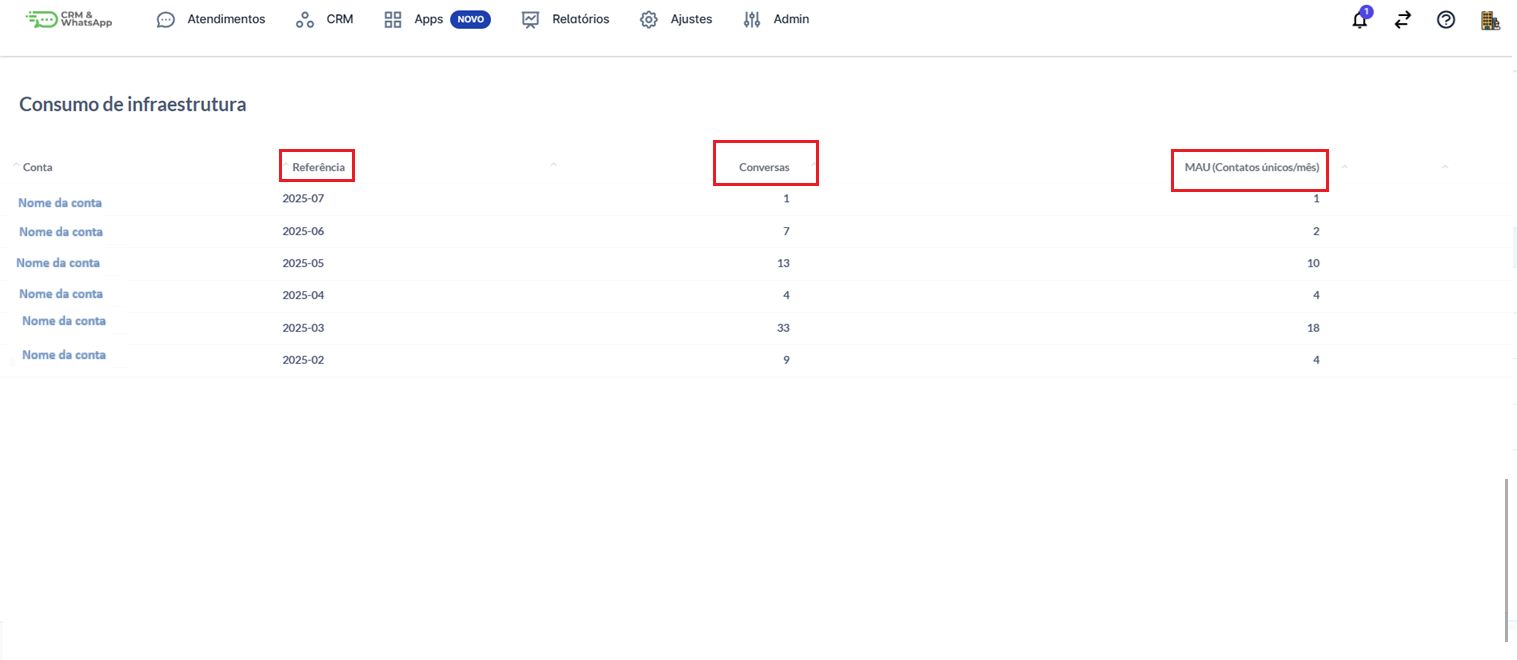Click the Admin sliders icon
The height and width of the screenshot is (660, 1517).
tap(752, 20)
